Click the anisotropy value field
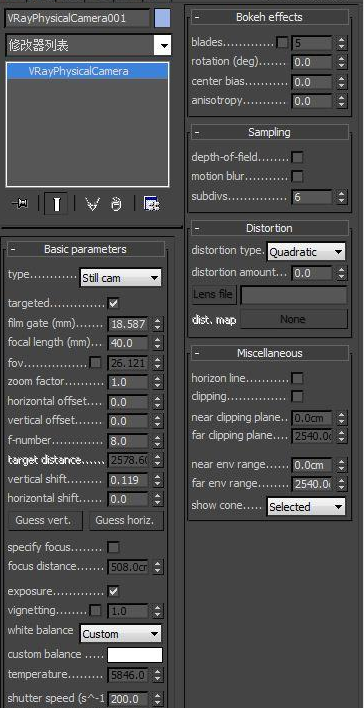This screenshot has height=708, width=364. pyautogui.click(x=312, y=102)
